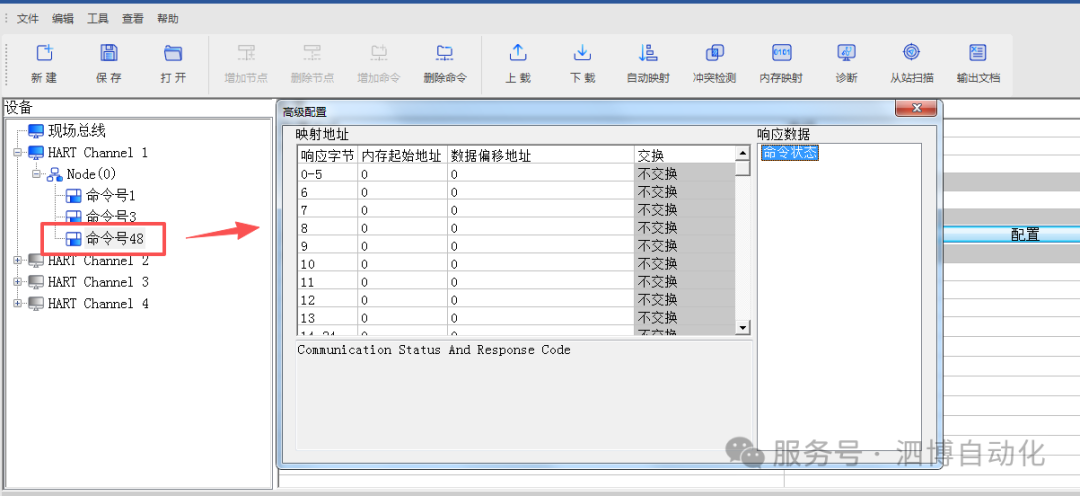Expand the HART Channel 4 node

(18, 303)
